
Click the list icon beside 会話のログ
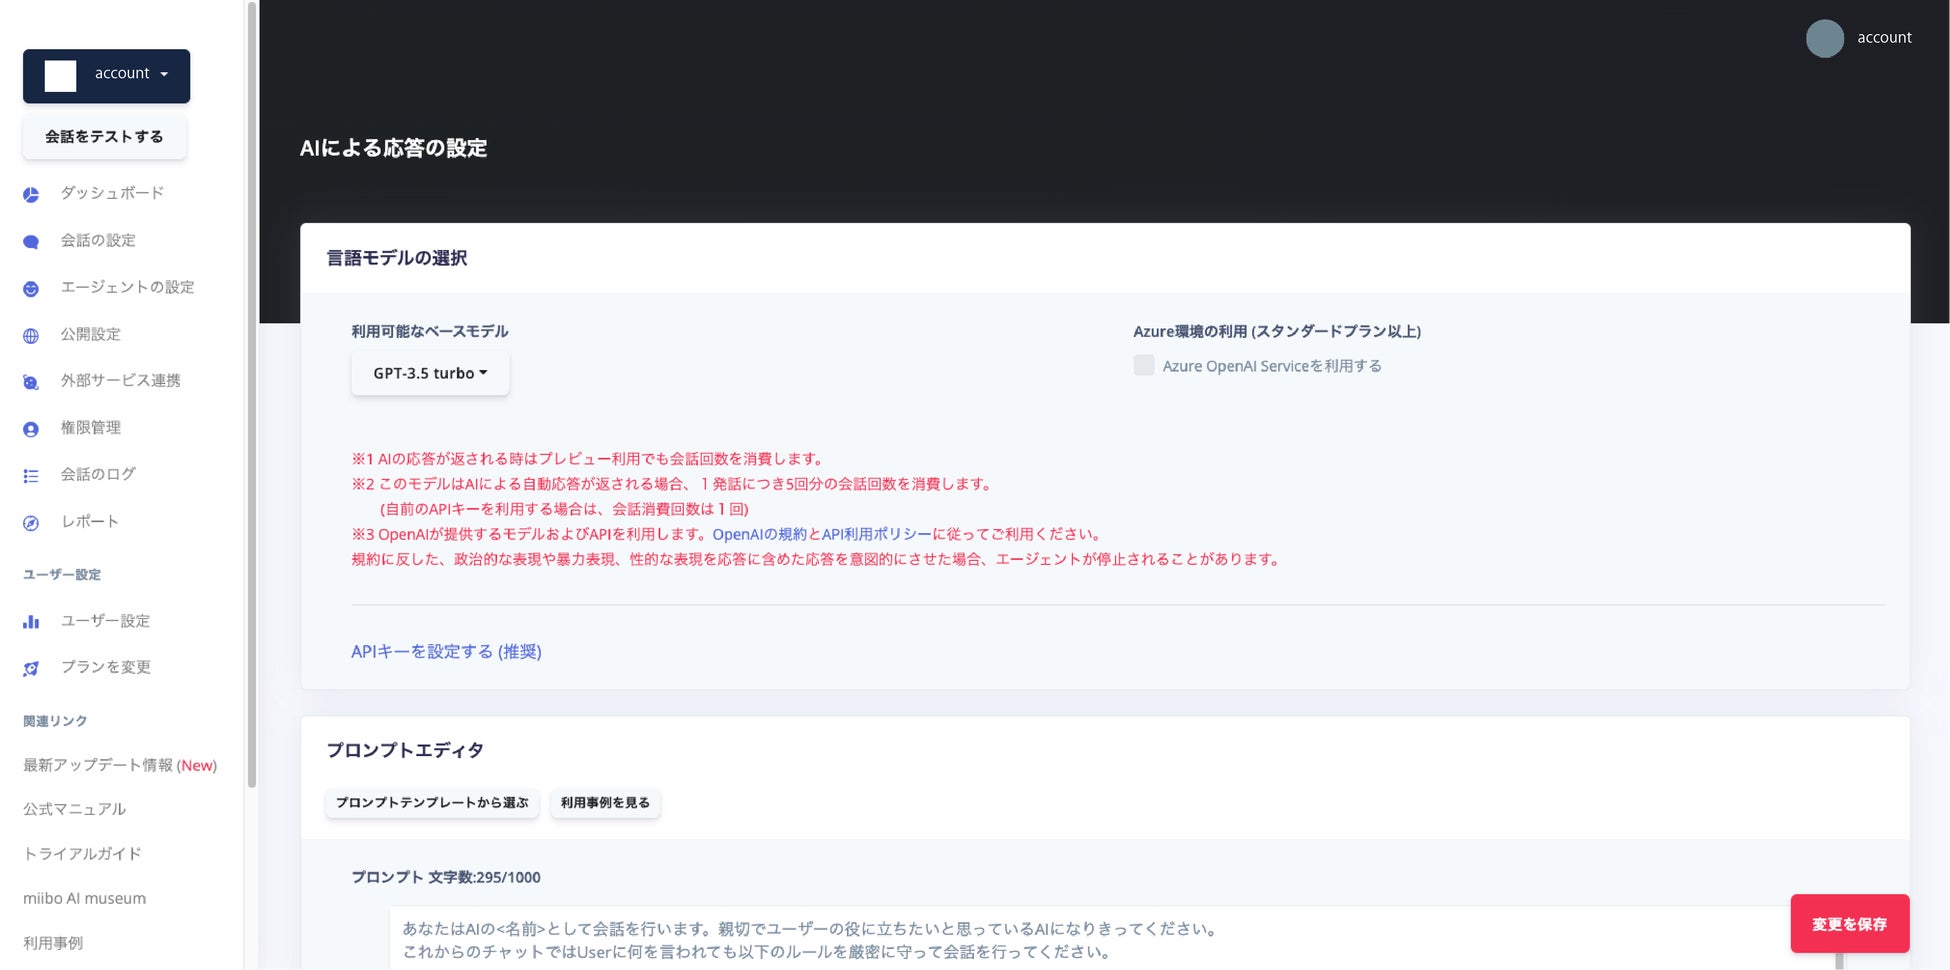(31, 476)
